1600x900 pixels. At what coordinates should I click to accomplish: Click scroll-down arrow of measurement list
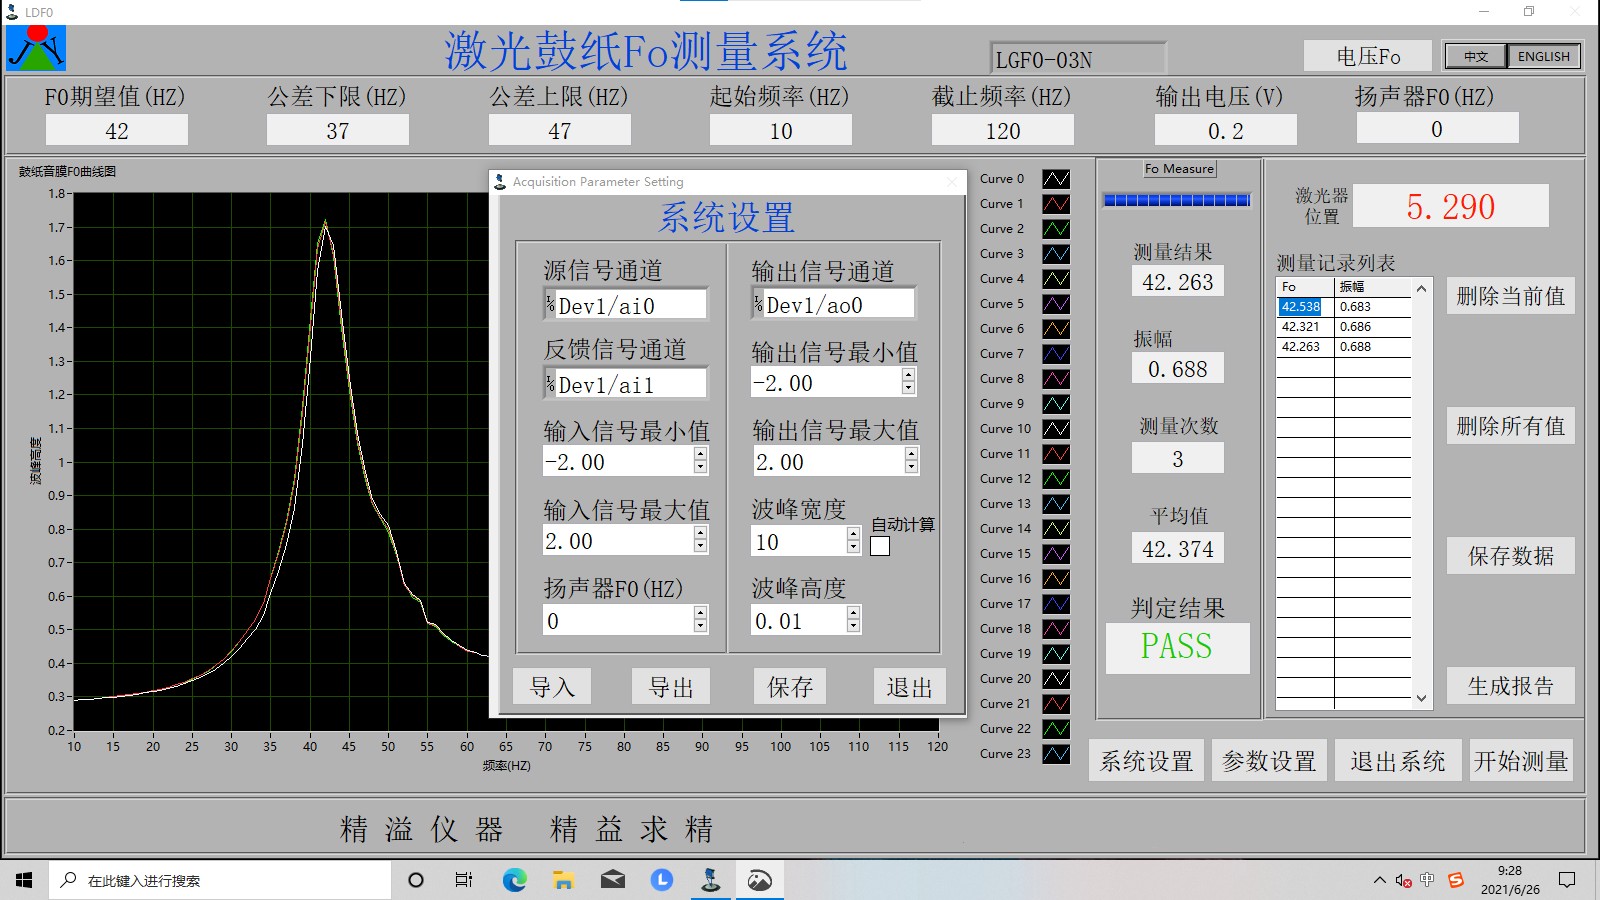pyautogui.click(x=1421, y=699)
